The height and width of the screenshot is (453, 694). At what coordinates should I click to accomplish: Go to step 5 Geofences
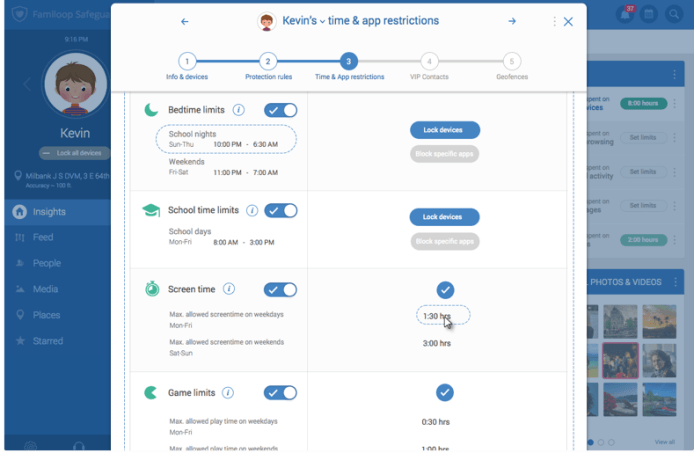[512, 62]
